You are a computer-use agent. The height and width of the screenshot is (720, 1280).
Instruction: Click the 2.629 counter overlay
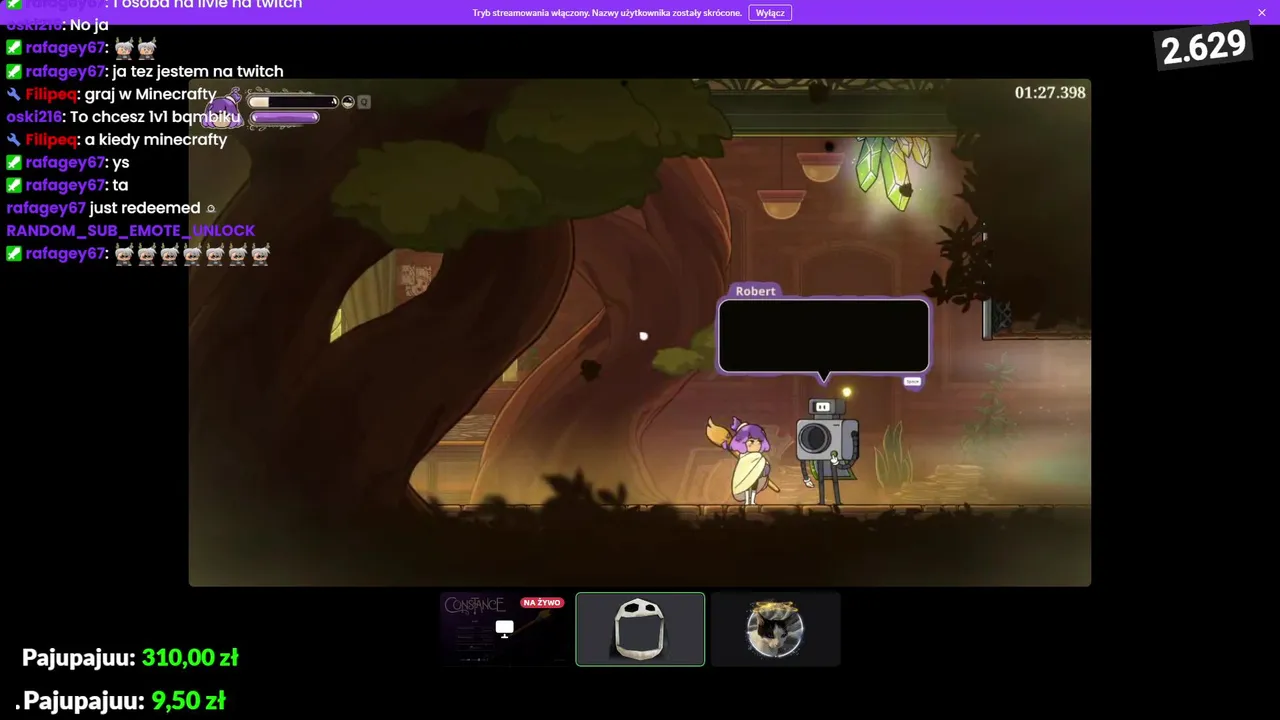1204,46
